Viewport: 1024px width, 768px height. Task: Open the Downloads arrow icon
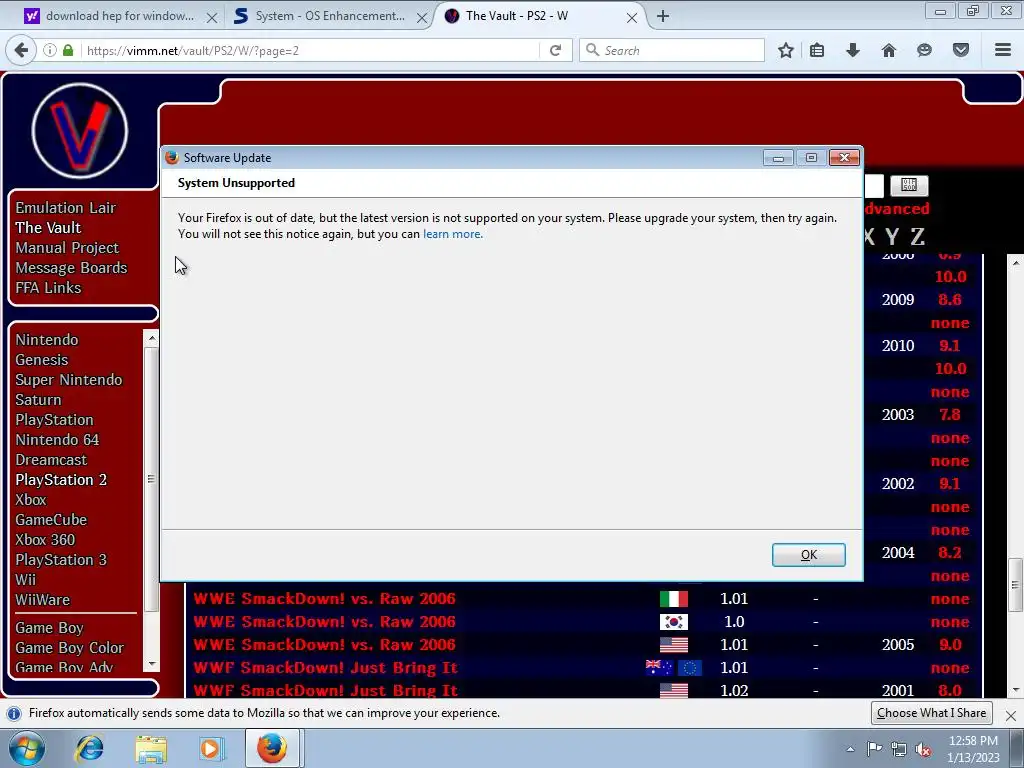coord(852,50)
